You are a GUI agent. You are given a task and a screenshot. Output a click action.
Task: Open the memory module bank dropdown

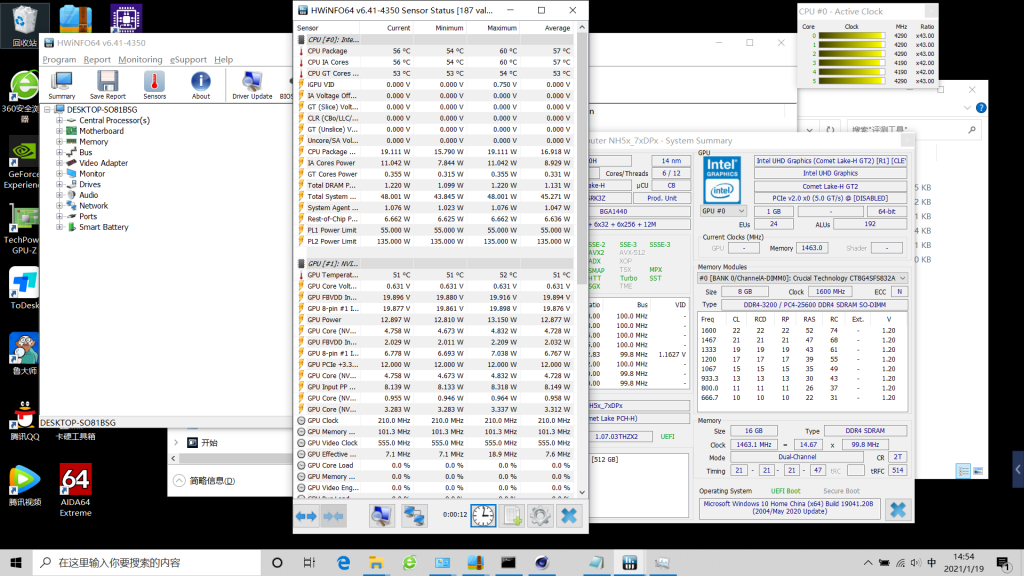pos(803,278)
